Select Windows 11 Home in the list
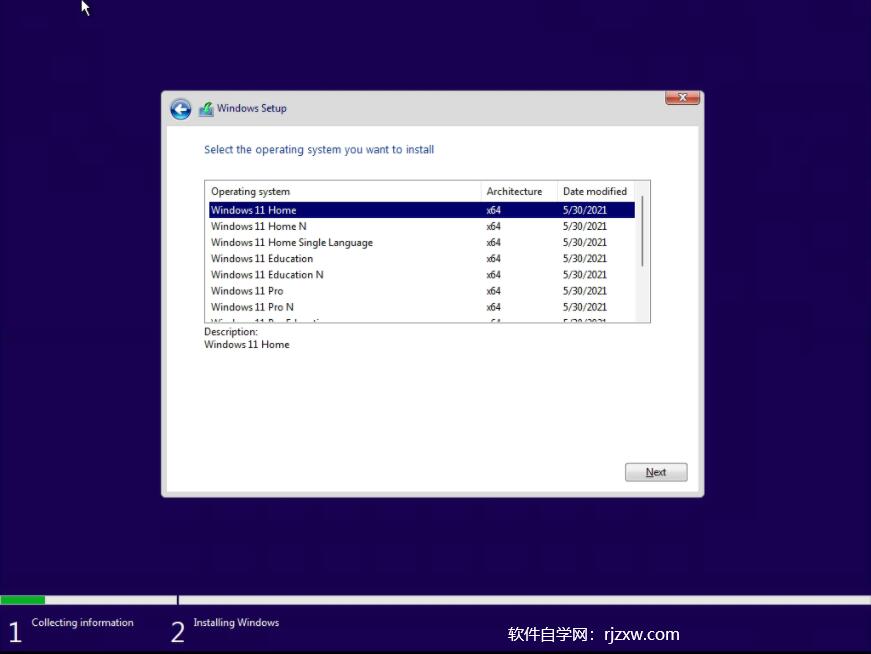This screenshot has width=871, height=654. (300, 209)
